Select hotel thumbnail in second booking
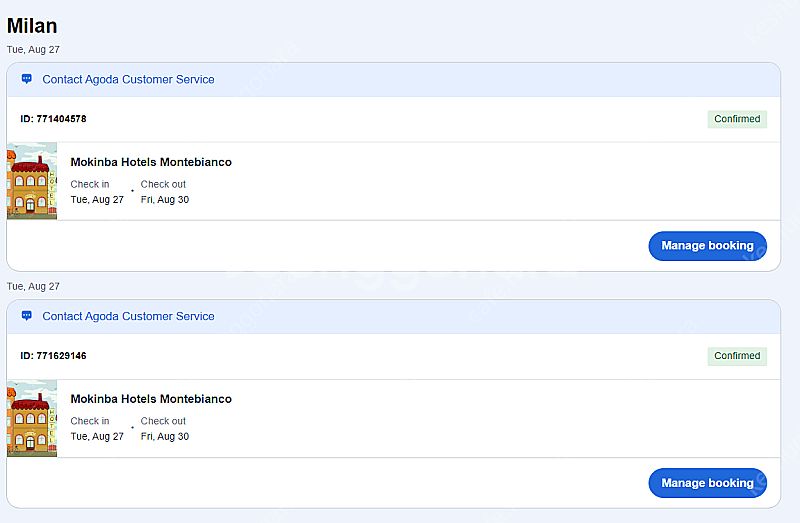This screenshot has width=800, height=523. click(32, 418)
